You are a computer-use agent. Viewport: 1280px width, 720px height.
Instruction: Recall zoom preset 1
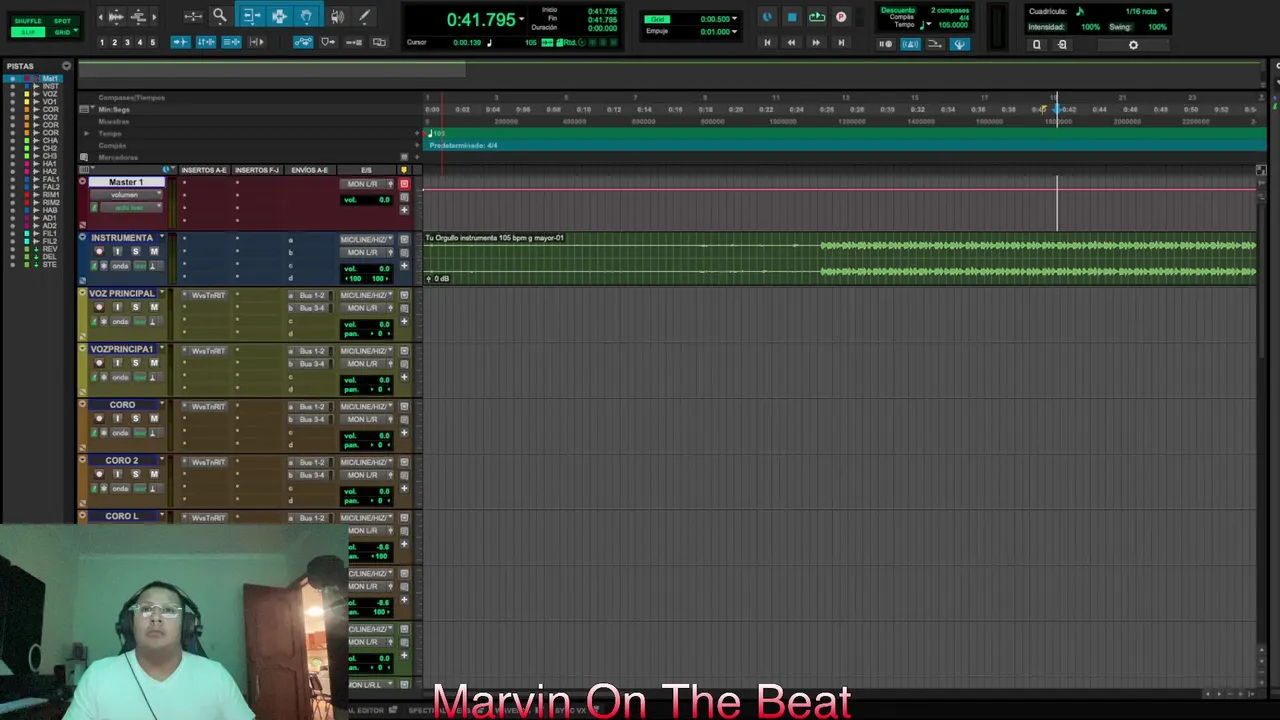[x=101, y=42]
